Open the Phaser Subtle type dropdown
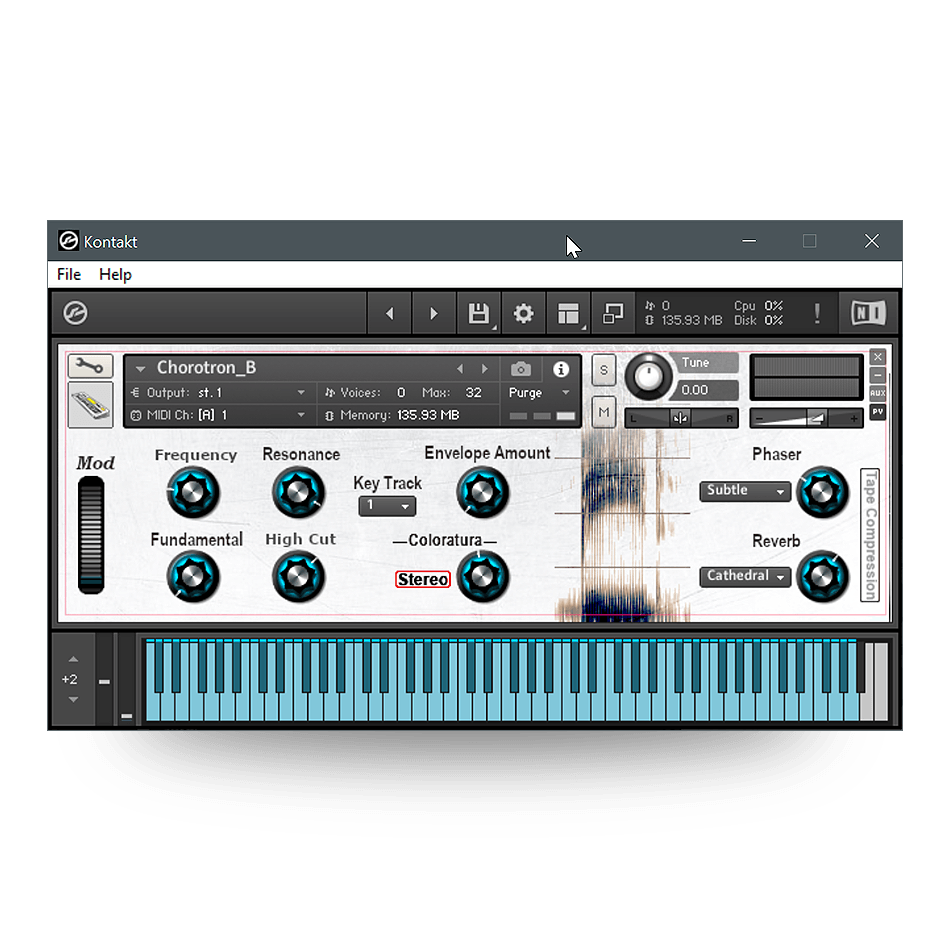 745,491
